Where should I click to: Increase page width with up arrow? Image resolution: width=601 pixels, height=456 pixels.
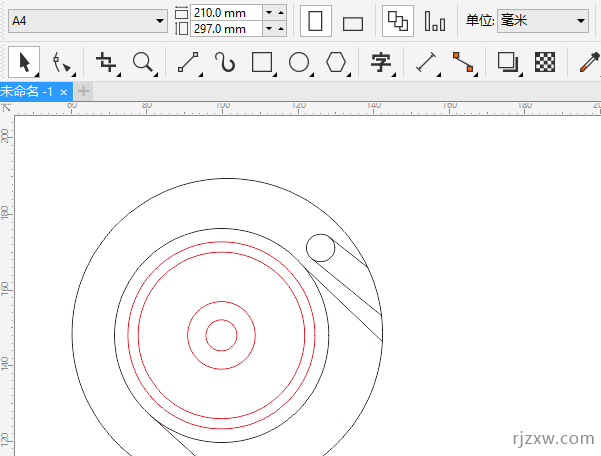[x=280, y=11]
